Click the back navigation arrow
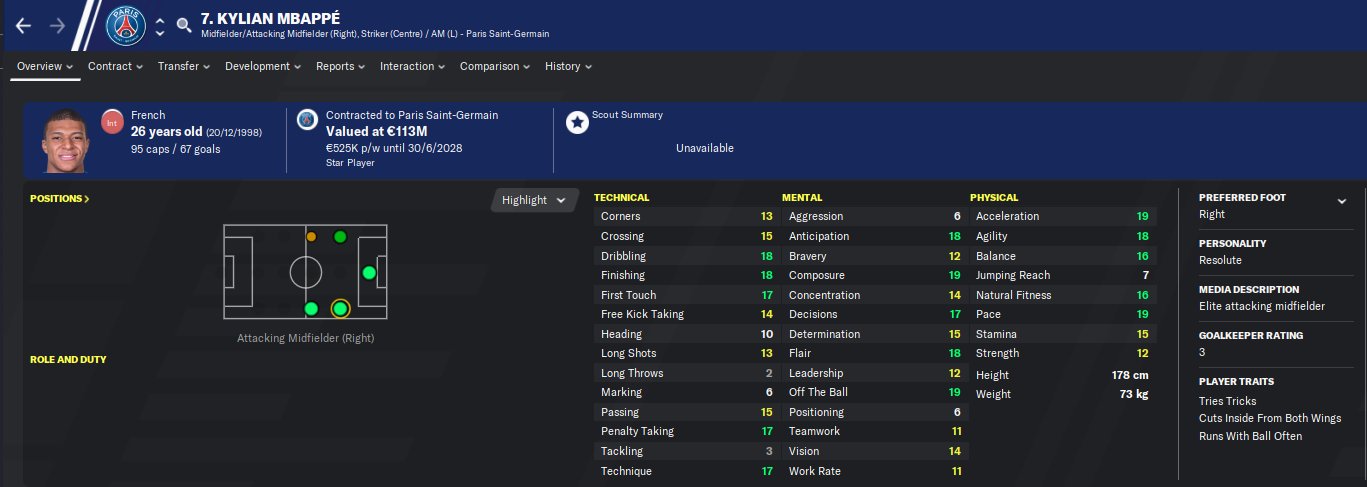Image resolution: width=1367 pixels, height=487 pixels. tap(24, 26)
